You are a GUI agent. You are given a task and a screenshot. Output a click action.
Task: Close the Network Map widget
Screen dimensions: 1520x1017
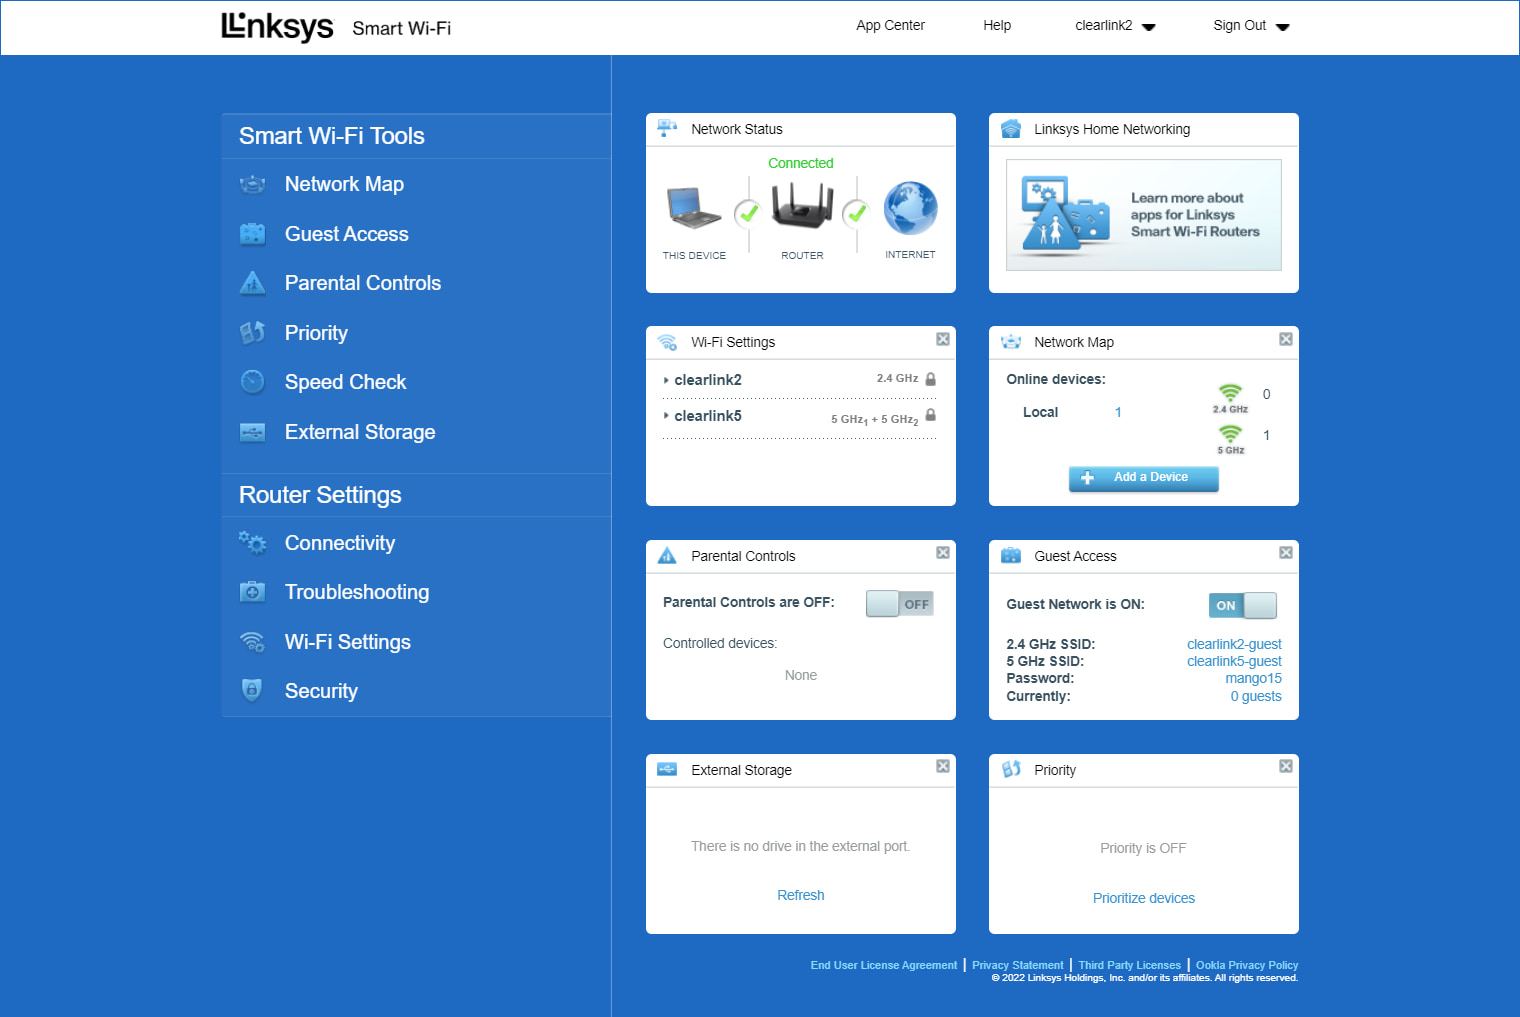pyautogui.click(x=1286, y=339)
